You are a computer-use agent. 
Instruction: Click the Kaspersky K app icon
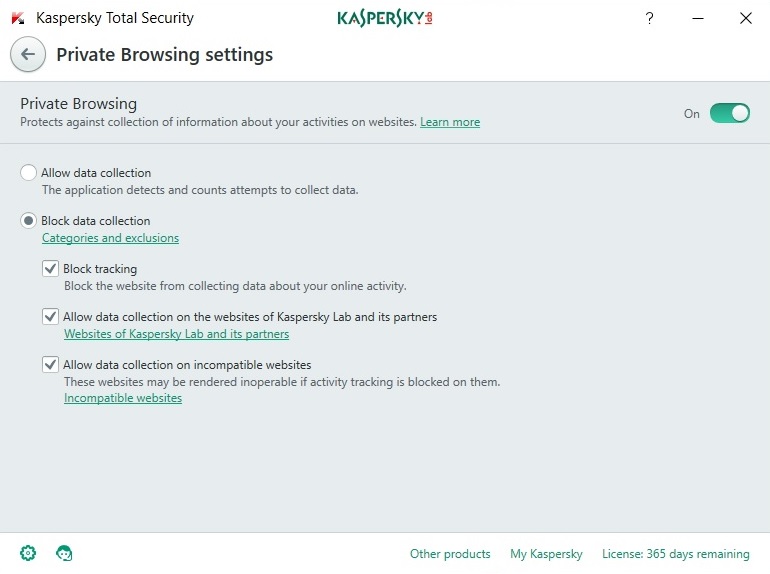tap(18, 18)
